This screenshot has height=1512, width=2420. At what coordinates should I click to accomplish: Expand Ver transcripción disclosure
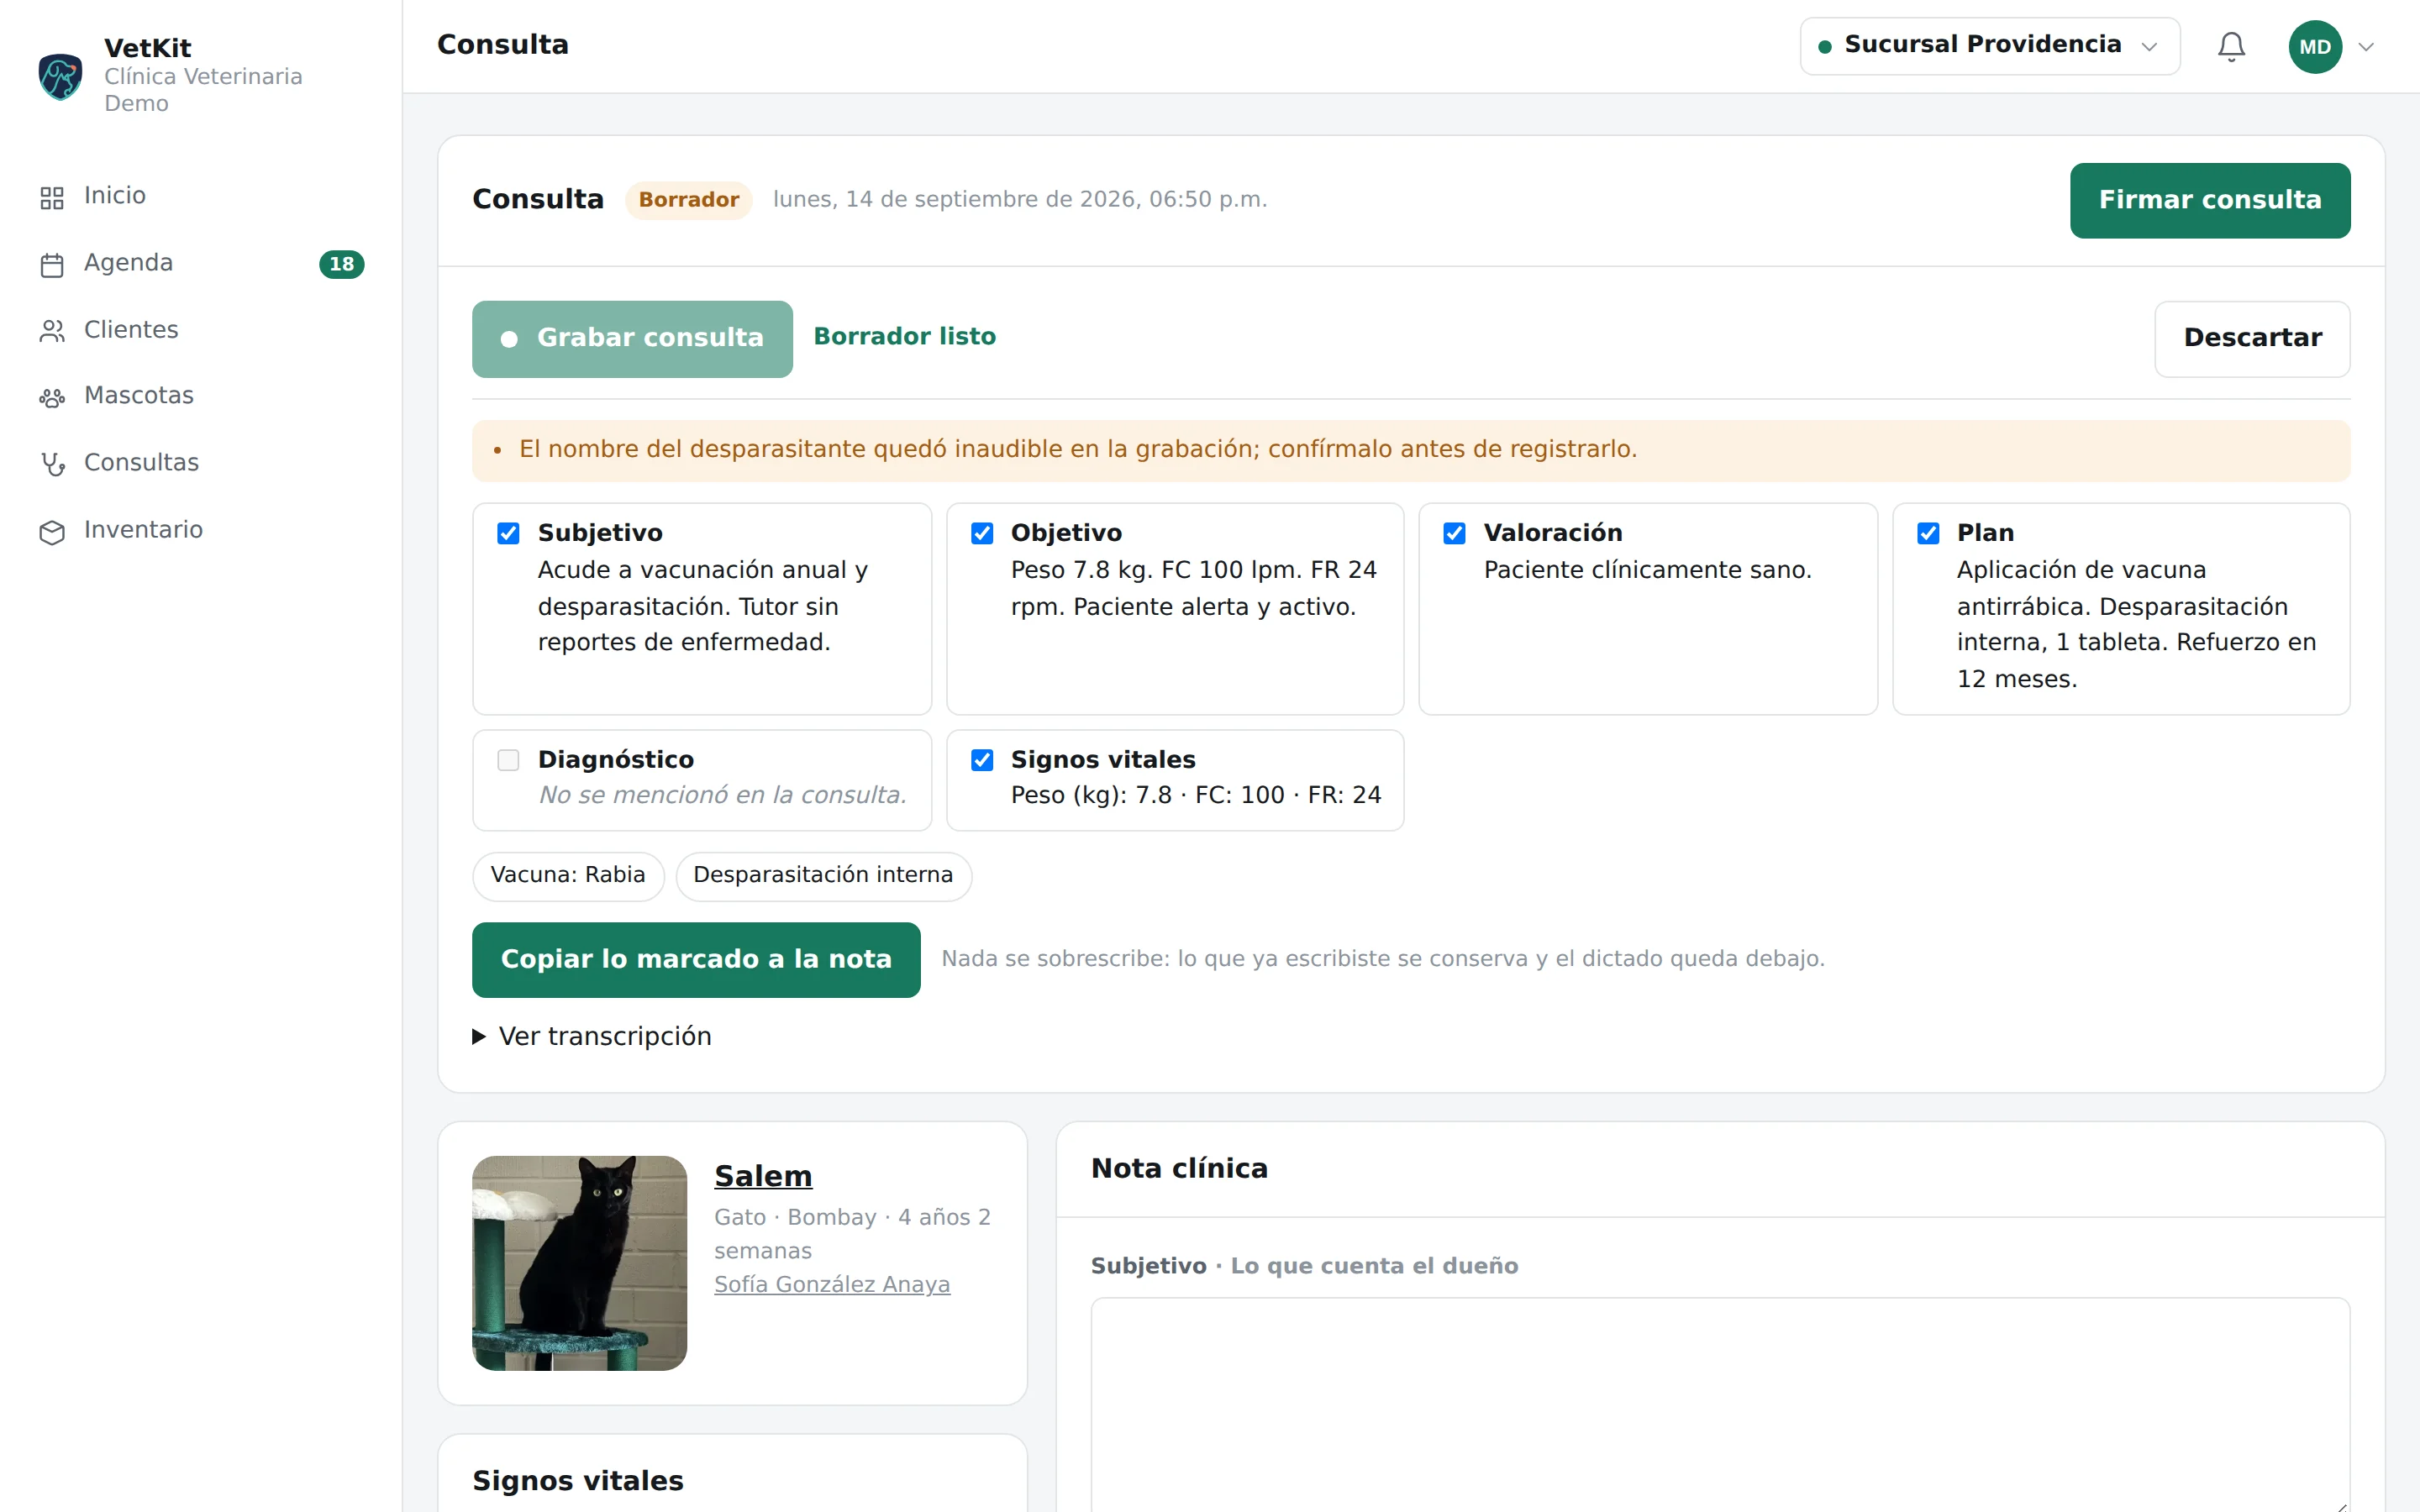pos(592,1036)
